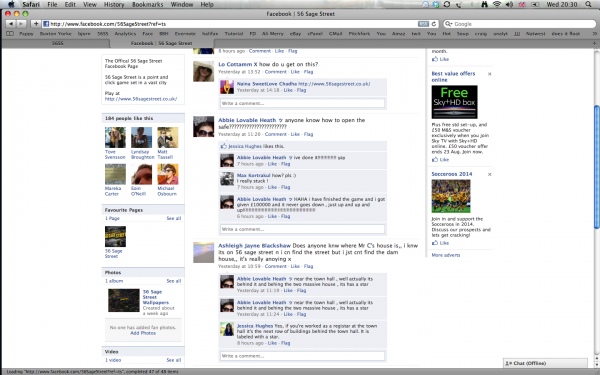
Task: Write a comment under Ashleigh's post
Action: point(302,356)
